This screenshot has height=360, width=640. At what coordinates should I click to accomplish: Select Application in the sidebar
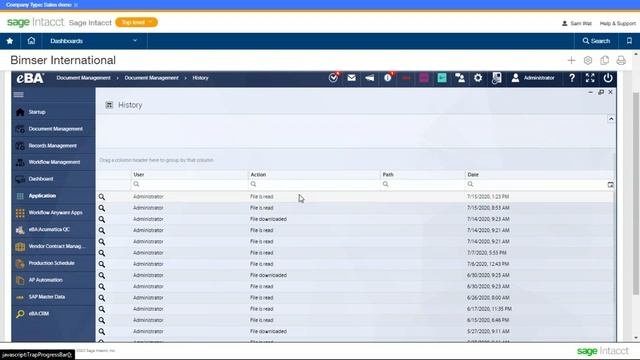53,196
